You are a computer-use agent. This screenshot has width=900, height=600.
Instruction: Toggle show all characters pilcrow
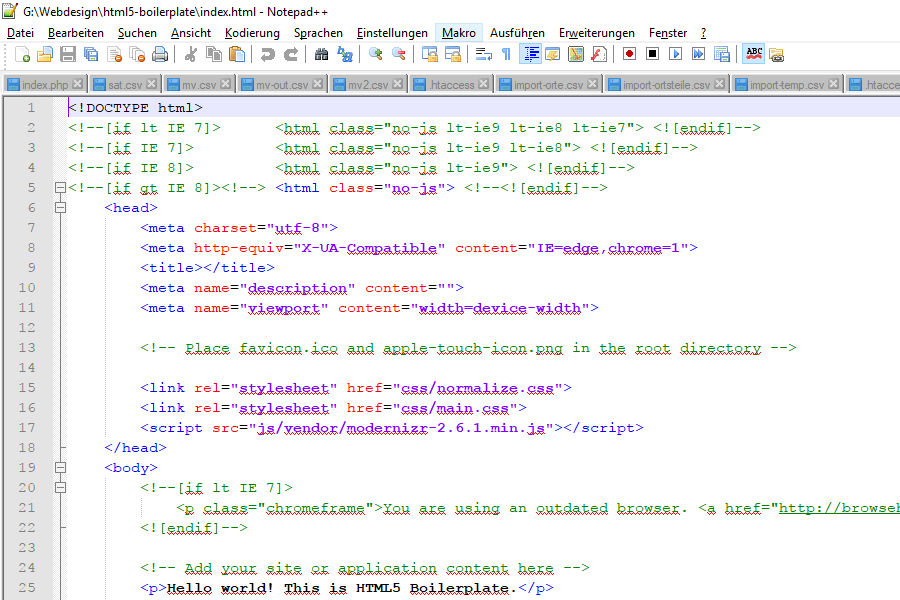coord(506,55)
